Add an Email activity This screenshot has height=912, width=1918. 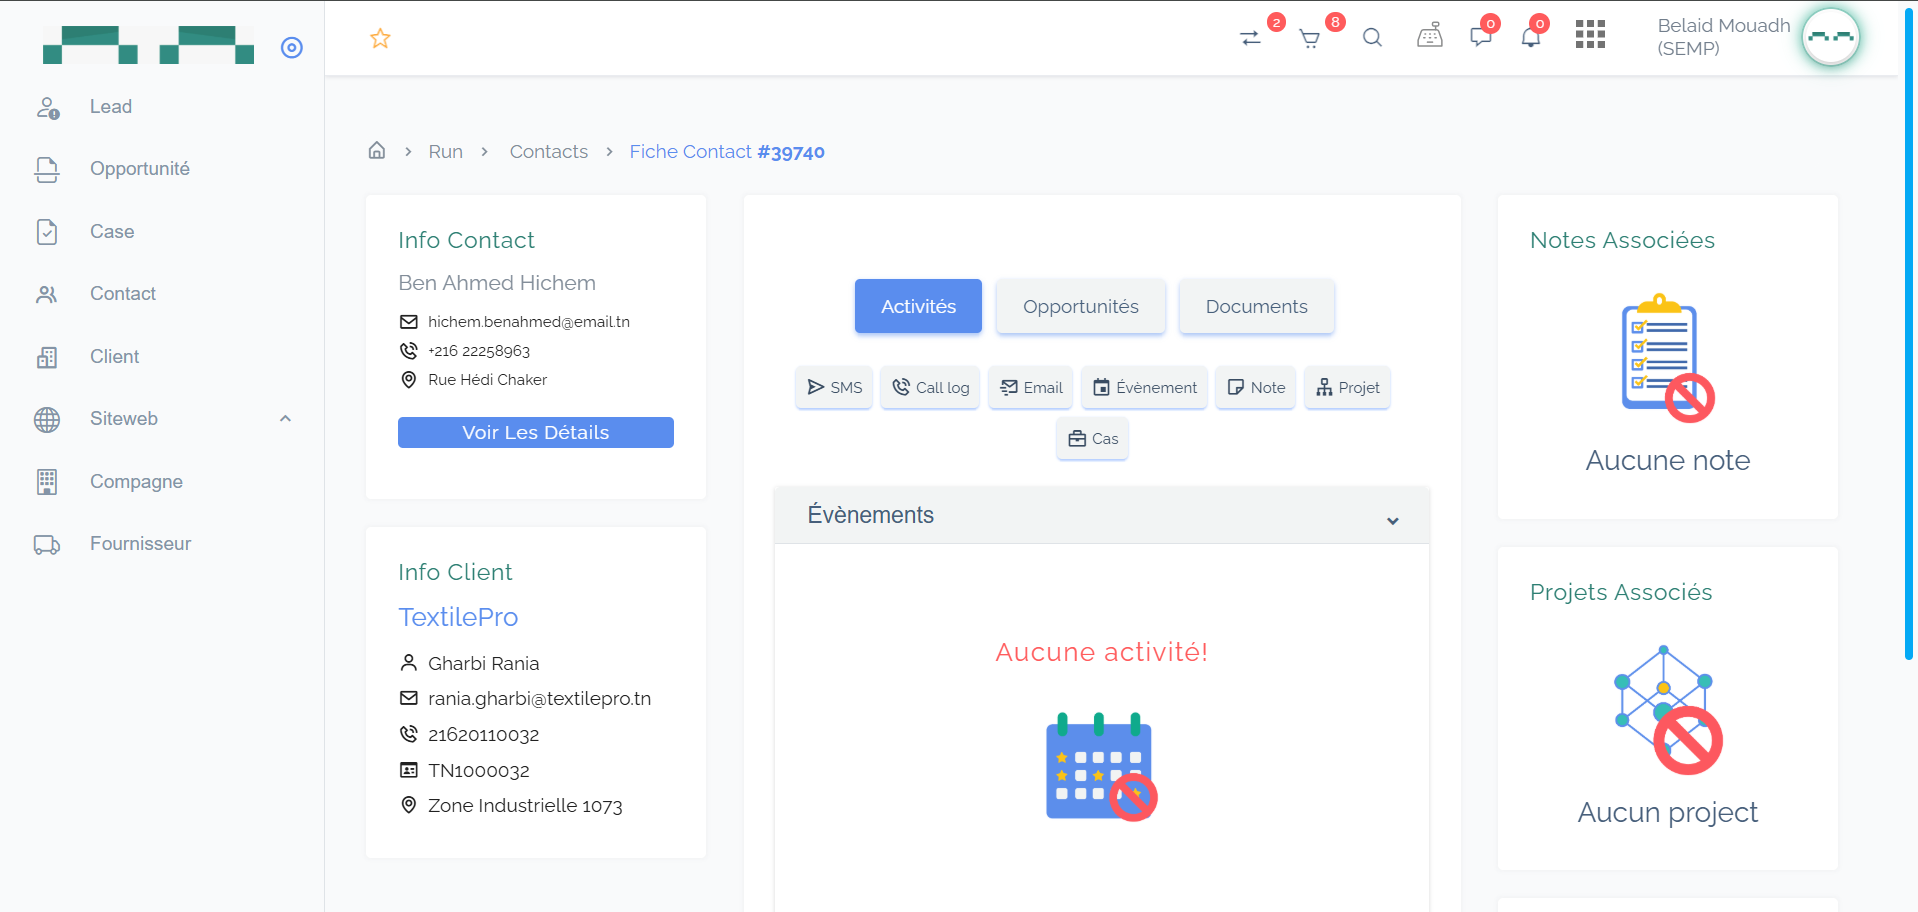pyautogui.click(x=1031, y=387)
